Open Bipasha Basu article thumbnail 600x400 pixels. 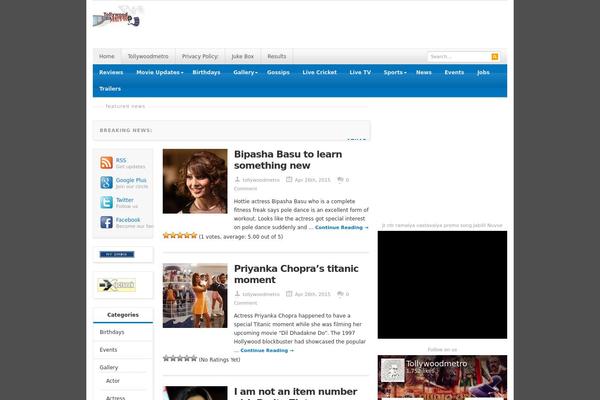coord(195,181)
